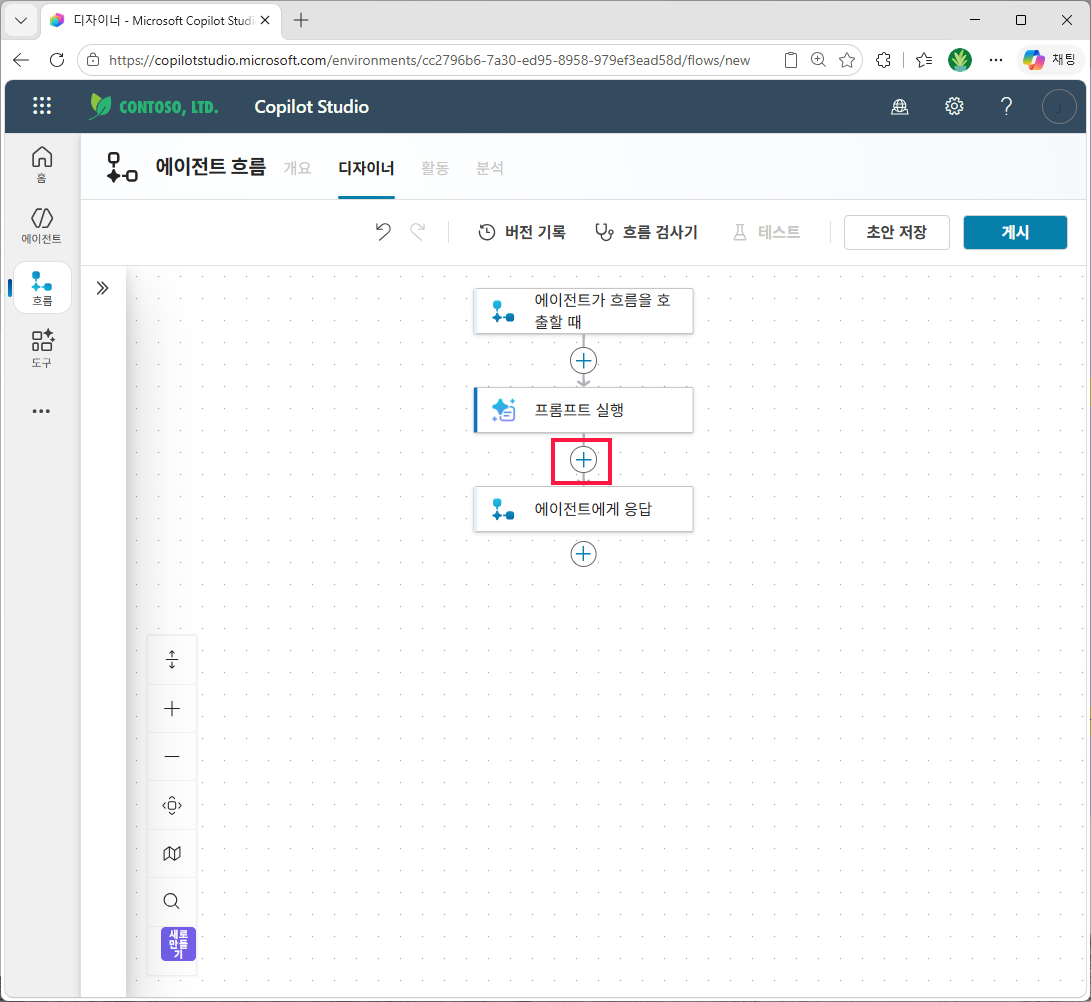Click the Contoso, Ltd. logo

pos(154,106)
